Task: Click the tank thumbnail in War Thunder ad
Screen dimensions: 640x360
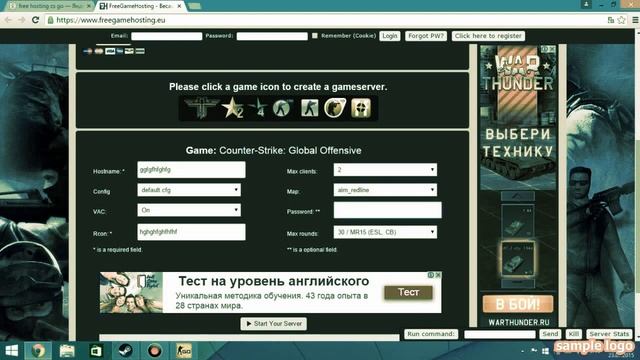Action: coord(518,259)
